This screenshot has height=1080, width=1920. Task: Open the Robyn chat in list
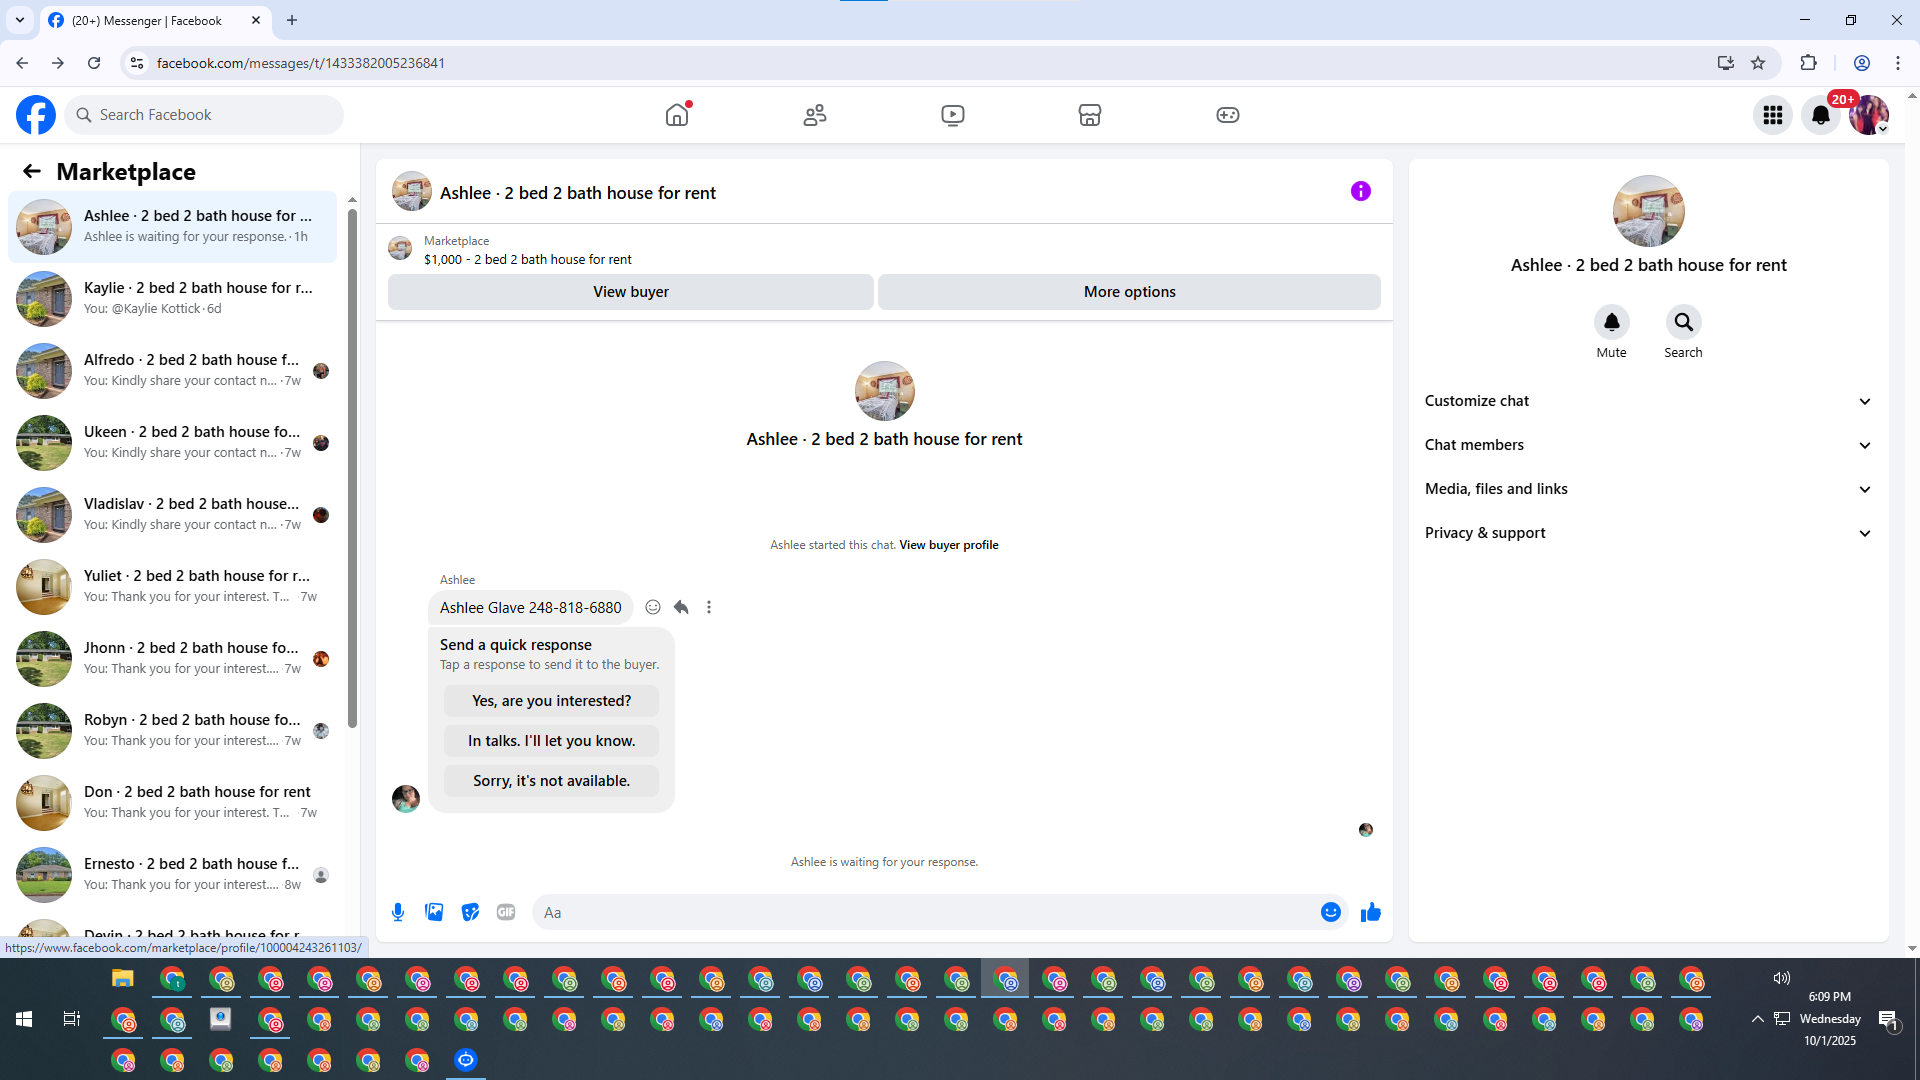[173, 731]
